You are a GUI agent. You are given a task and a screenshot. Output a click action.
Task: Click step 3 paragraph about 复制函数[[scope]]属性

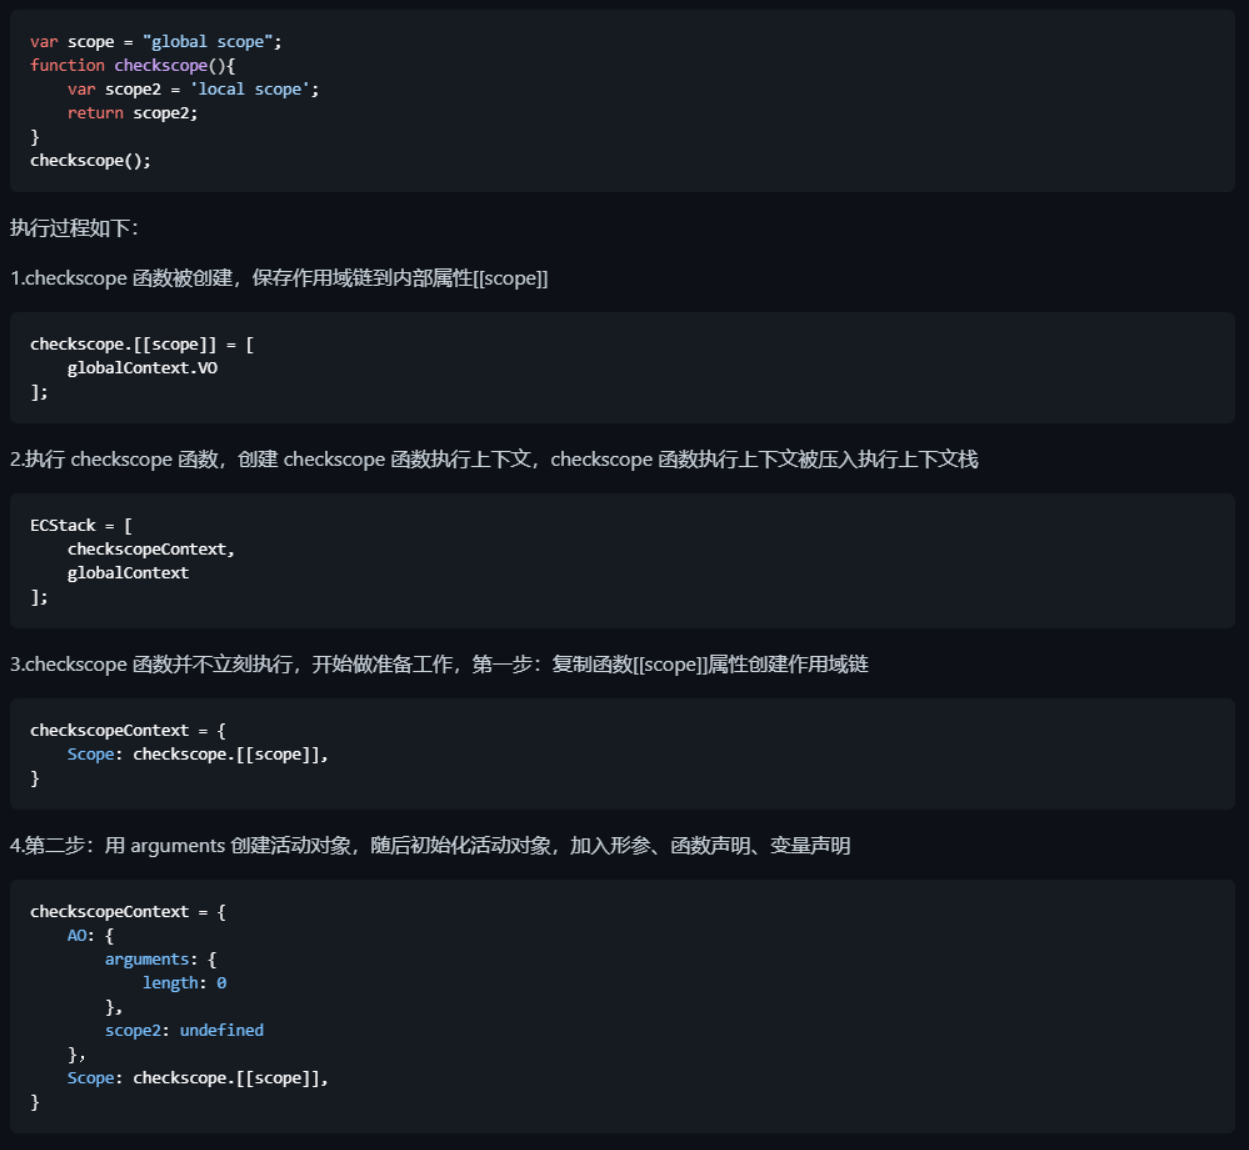pyautogui.click(x=439, y=664)
